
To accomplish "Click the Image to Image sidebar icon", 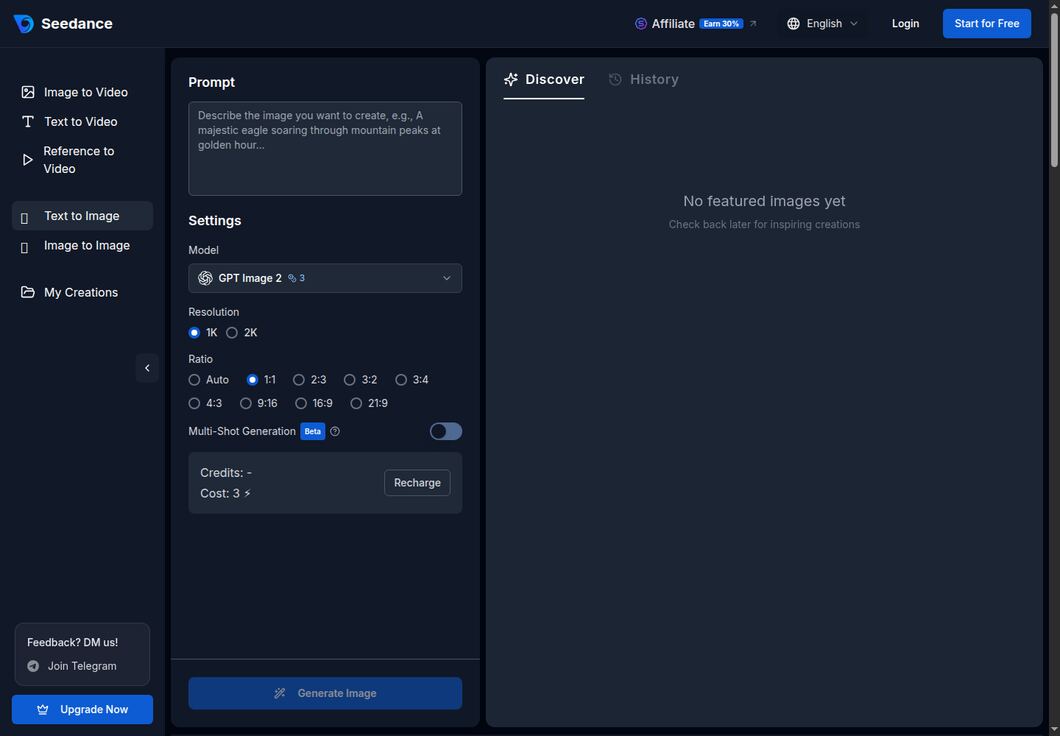I will coord(25,247).
